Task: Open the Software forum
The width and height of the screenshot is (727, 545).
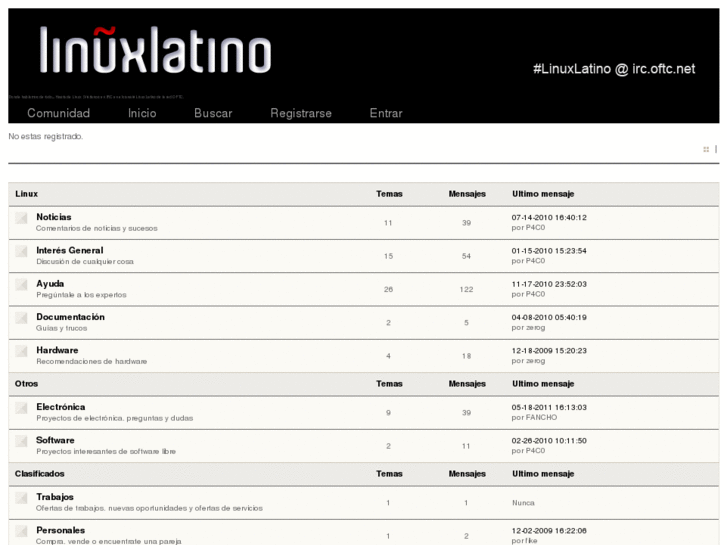Action: (x=55, y=440)
